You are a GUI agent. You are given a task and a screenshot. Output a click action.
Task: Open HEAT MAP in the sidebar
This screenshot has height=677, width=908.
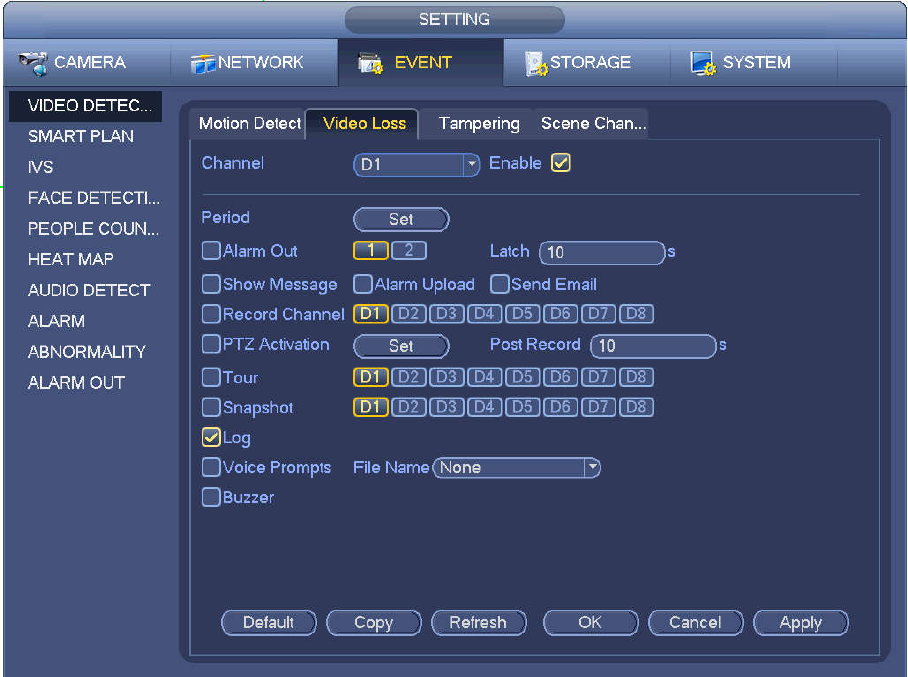click(x=71, y=259)
